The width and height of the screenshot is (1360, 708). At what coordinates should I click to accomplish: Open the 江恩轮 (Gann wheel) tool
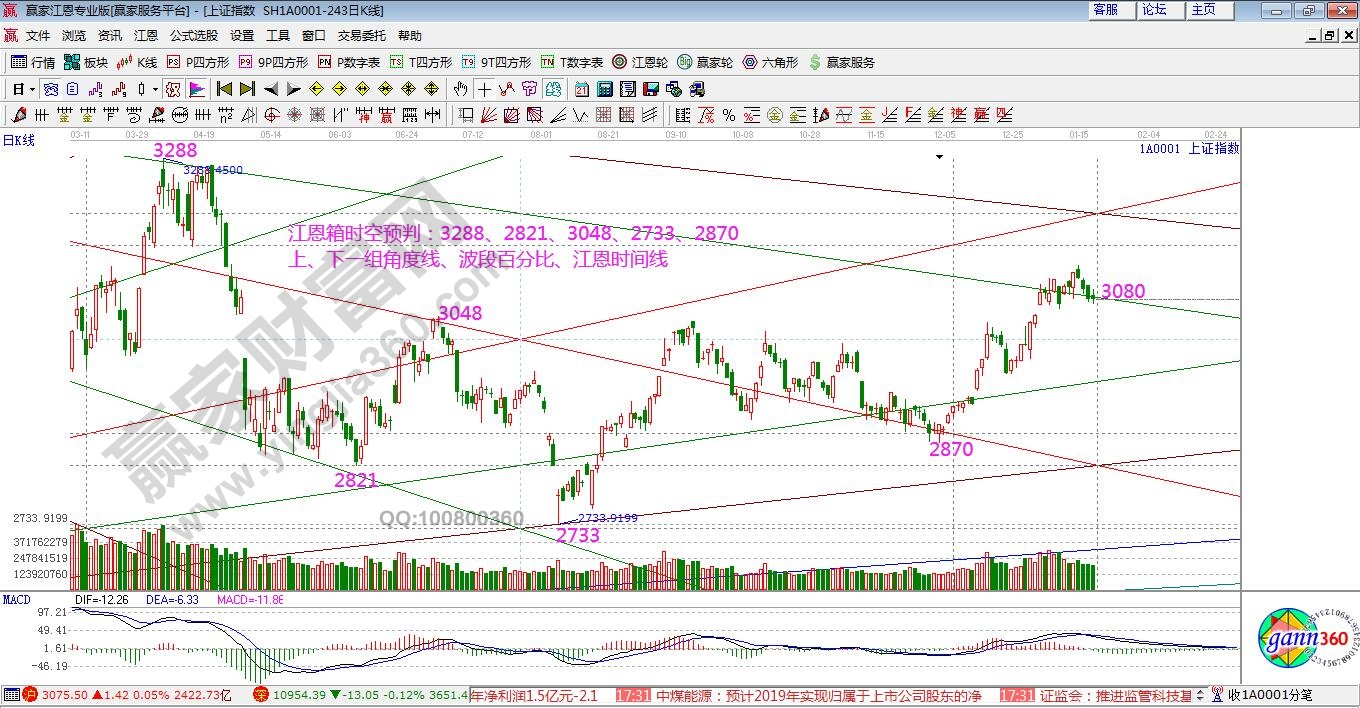[641, 62]
